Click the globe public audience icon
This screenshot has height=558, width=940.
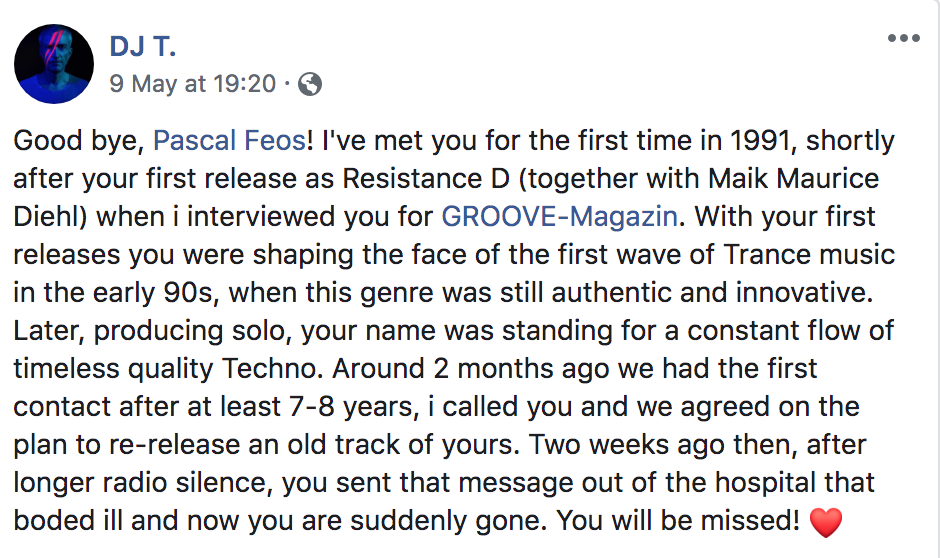click(310, 84)
